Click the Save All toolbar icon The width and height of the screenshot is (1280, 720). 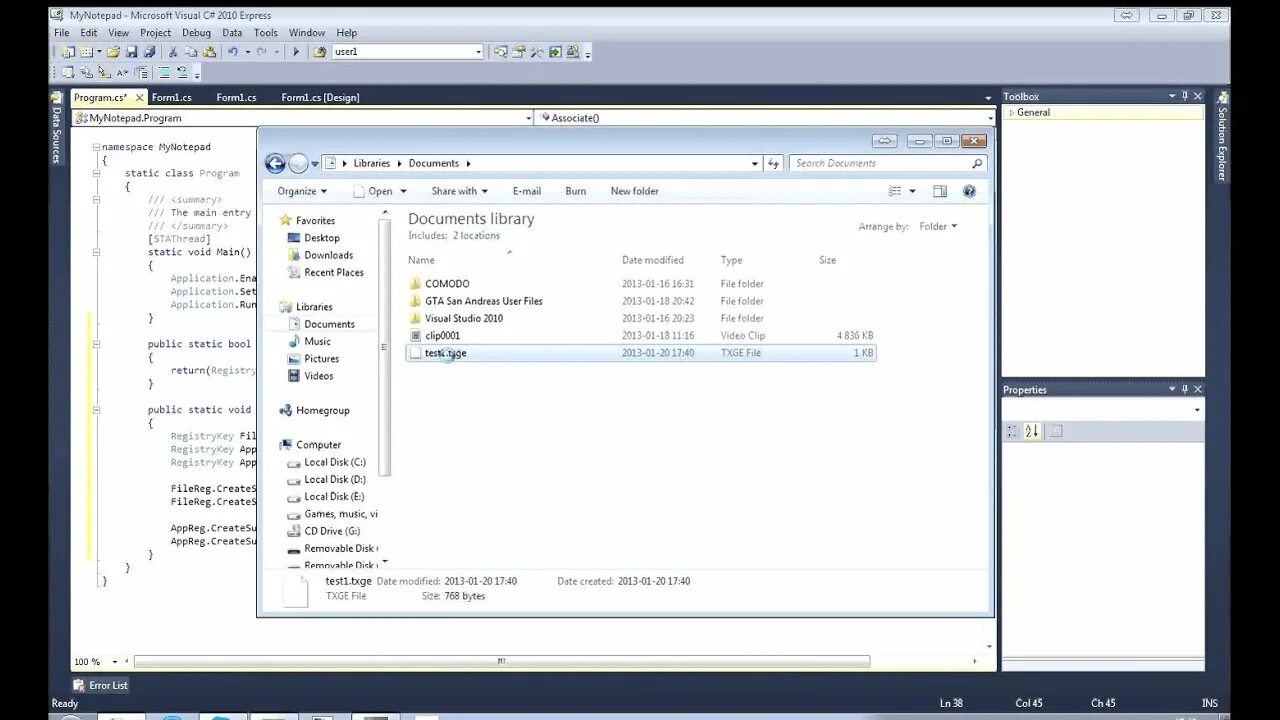point(149,52)
